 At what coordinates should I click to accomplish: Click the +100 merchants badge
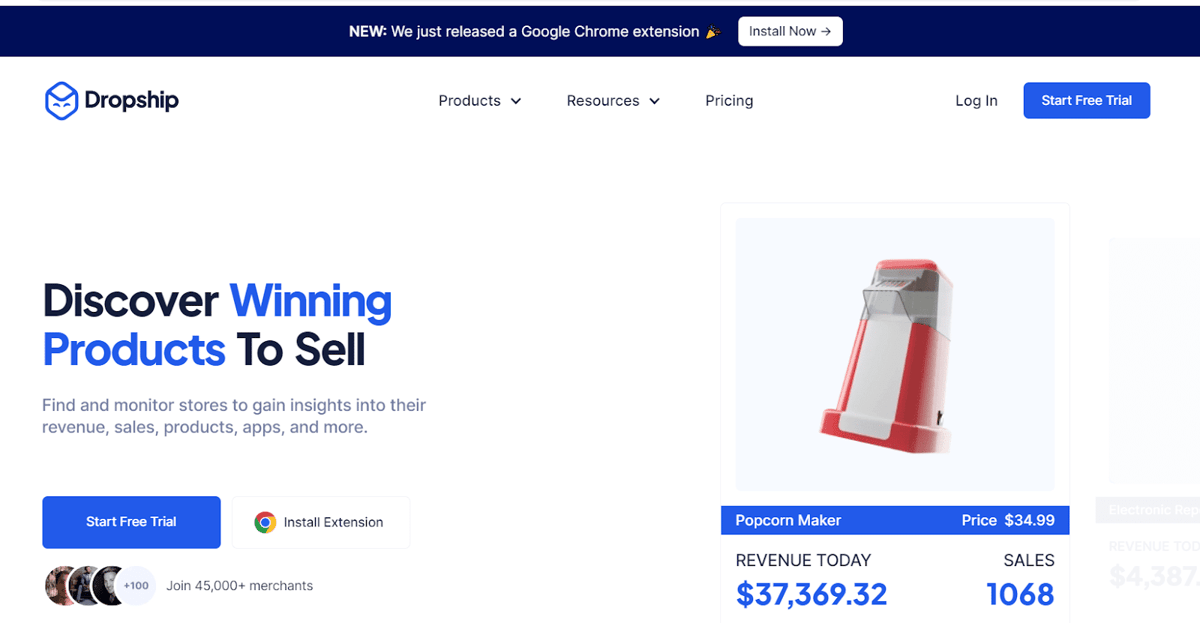tap(136, 586)
